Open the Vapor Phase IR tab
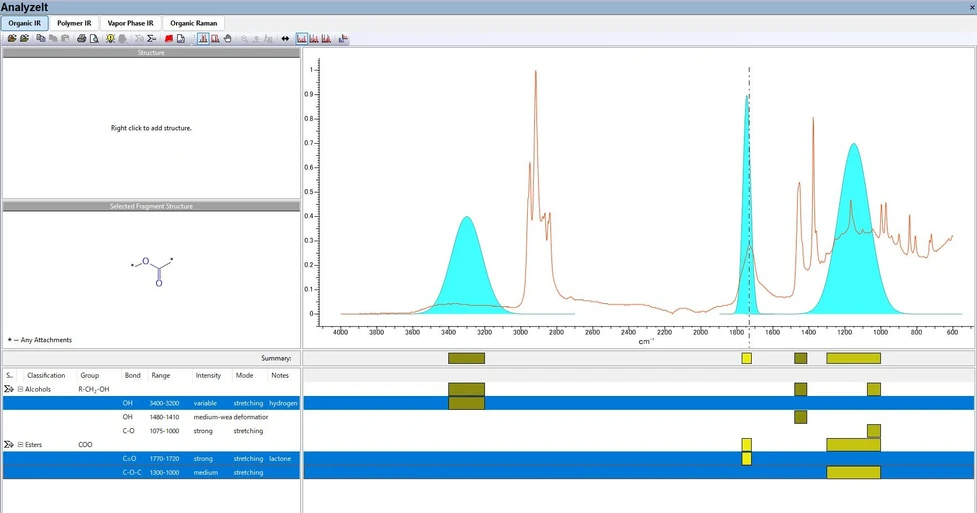 click(x=131, y=22)
